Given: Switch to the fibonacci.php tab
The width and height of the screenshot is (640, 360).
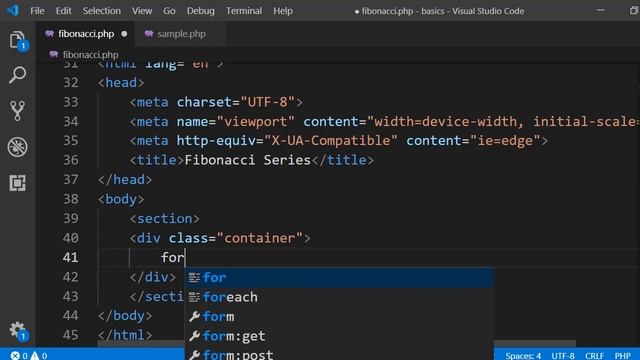Looking at the screenshot, I should (x=86, y=34).
